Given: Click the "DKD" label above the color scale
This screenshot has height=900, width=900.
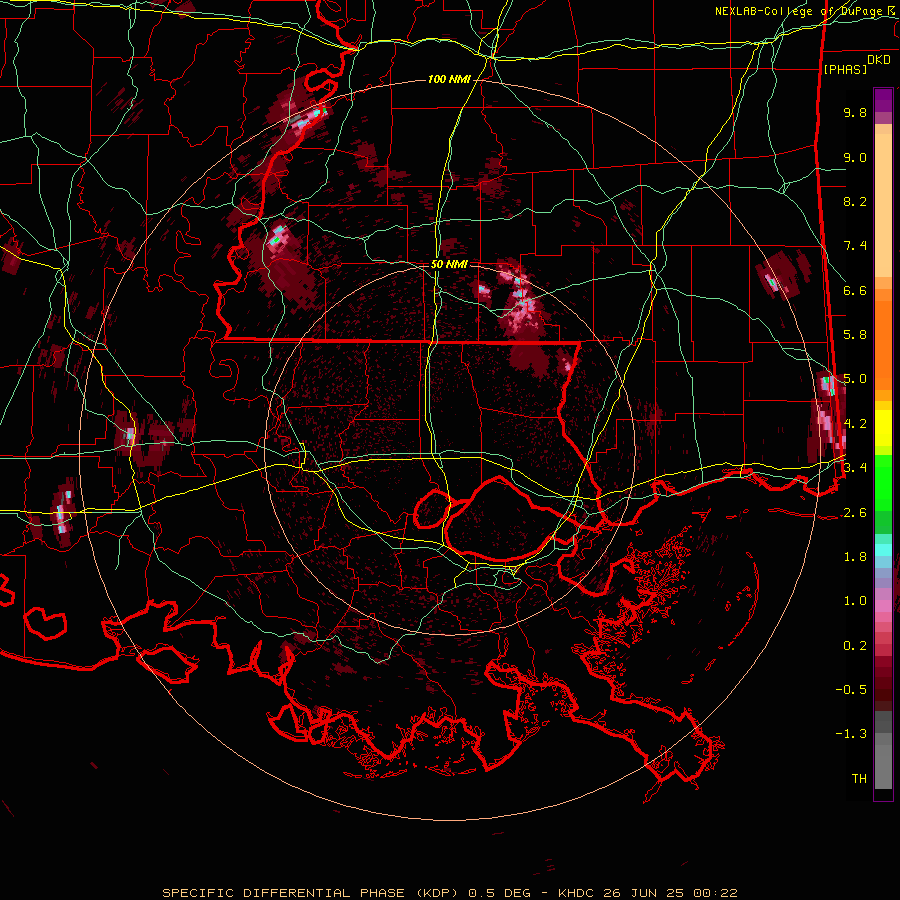Looking at the screenshot, I should click(x=879, y=60).
